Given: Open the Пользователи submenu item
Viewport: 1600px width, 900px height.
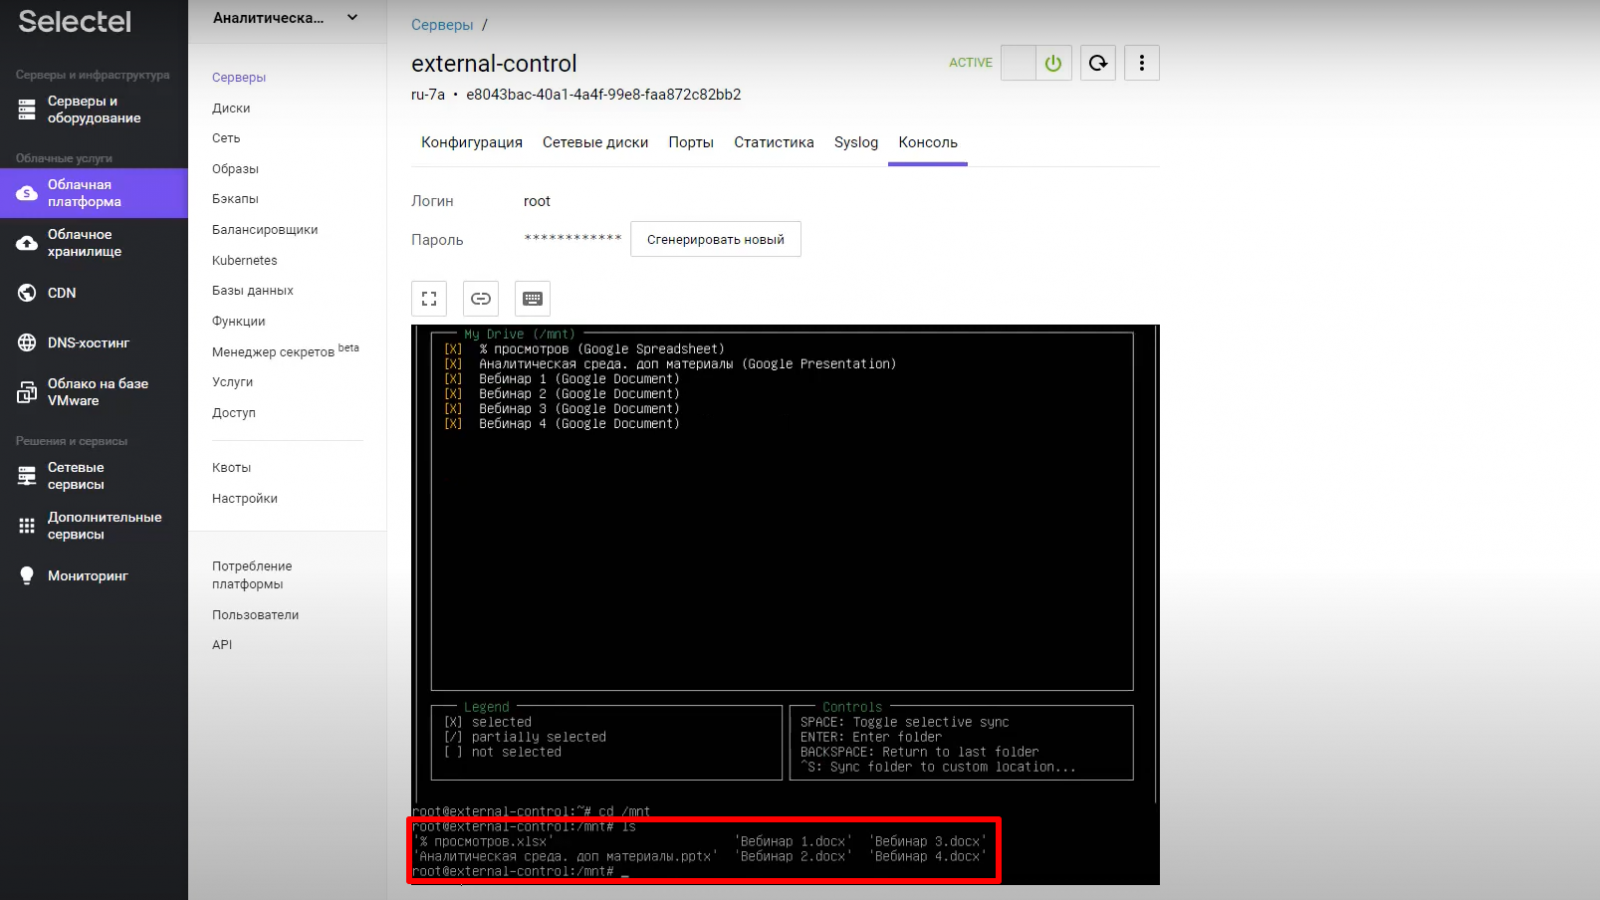Looking at the screenshot, I should coord(255,615).
